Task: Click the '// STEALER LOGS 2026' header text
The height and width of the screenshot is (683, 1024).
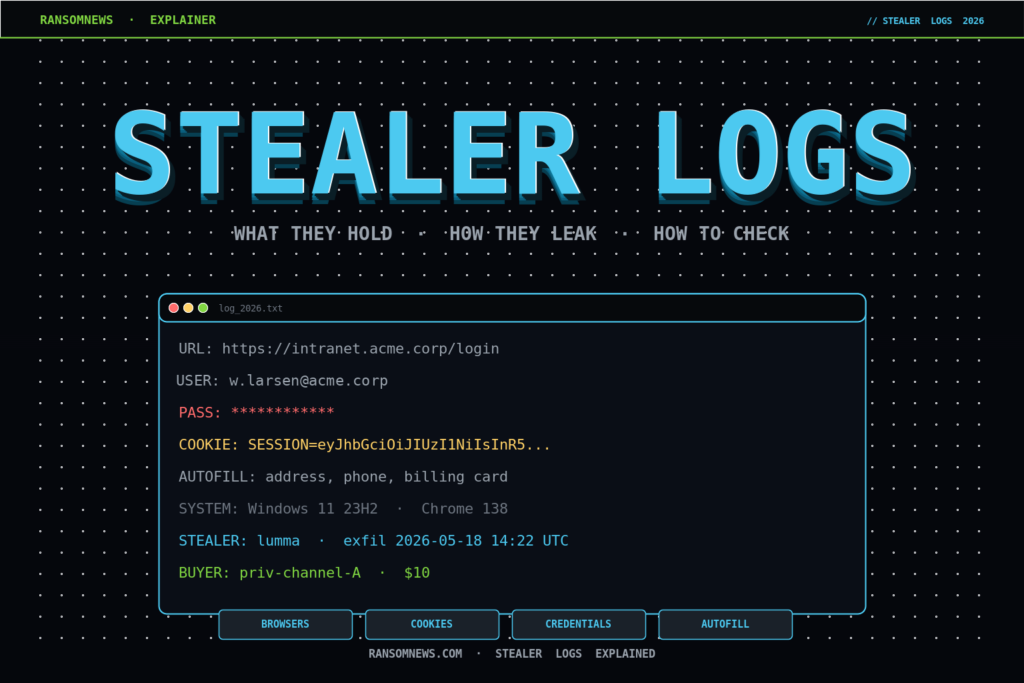Action: 925,21
